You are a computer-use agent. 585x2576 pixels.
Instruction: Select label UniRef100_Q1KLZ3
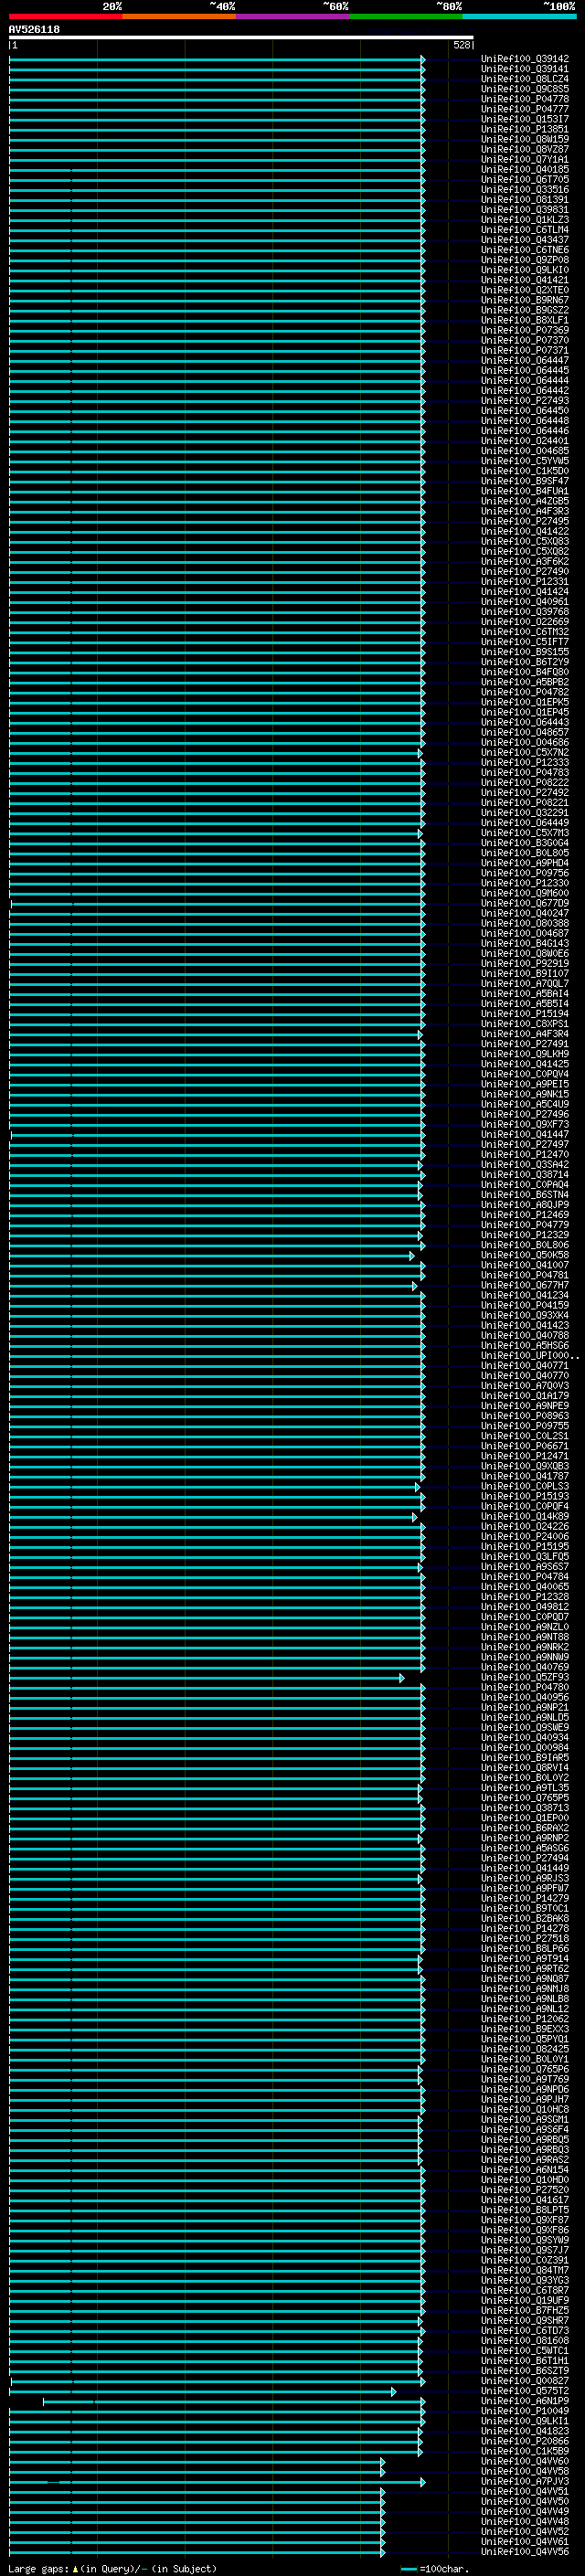[525, 219]
